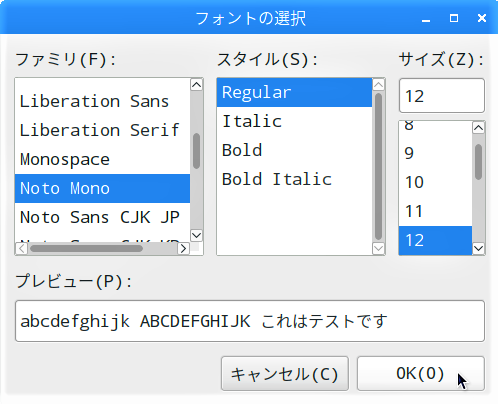Click family list scroll up arrow
The image size is (498, 404).
coord(197,85)
